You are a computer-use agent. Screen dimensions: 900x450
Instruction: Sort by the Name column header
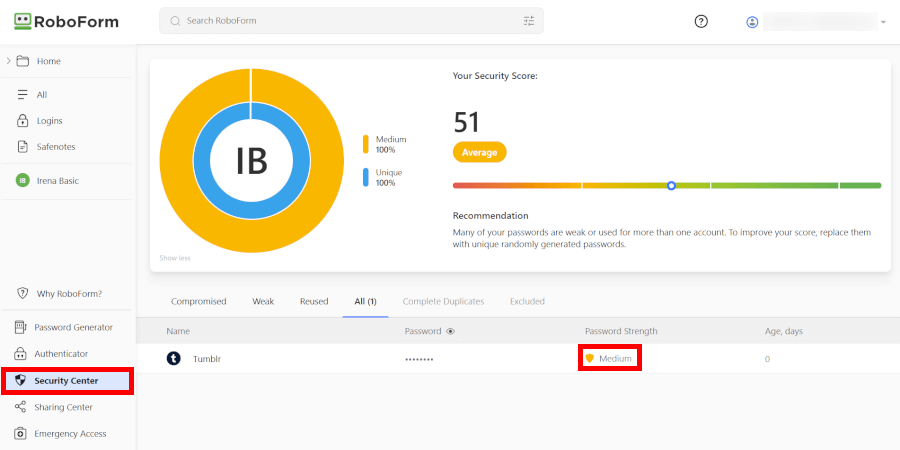coord(178,331)
